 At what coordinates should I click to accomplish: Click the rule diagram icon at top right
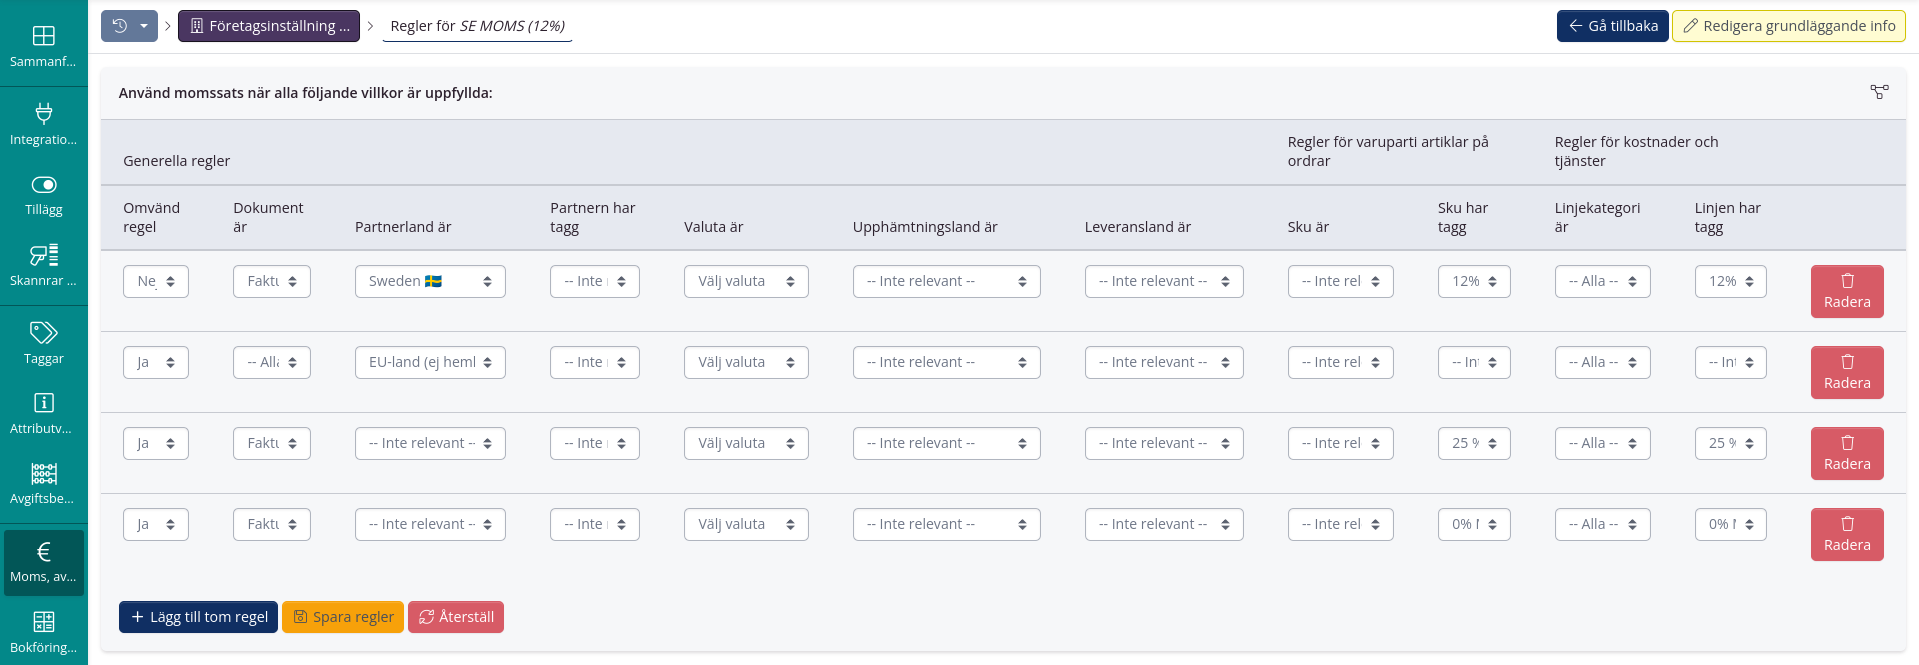[1879, 92]
